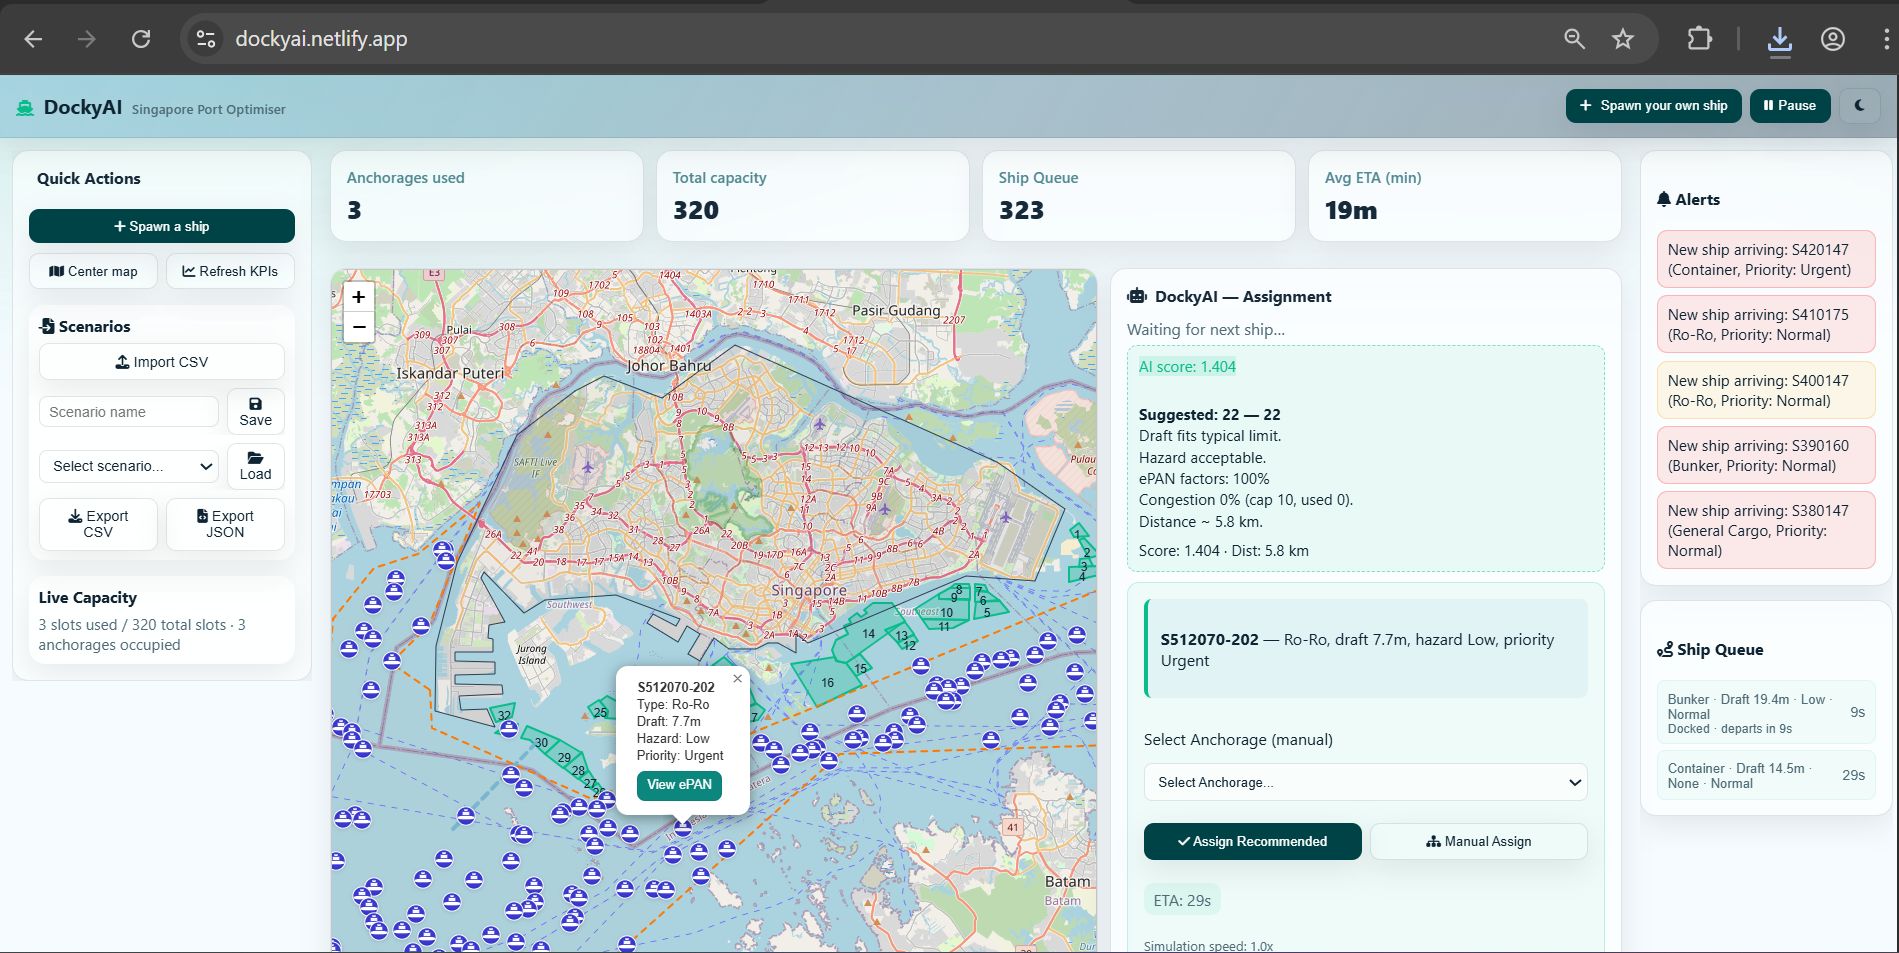Click the DockyAI ship logo icon
Image resolution: width=1899 pixels, height=953 pixels.
[24, 106]
